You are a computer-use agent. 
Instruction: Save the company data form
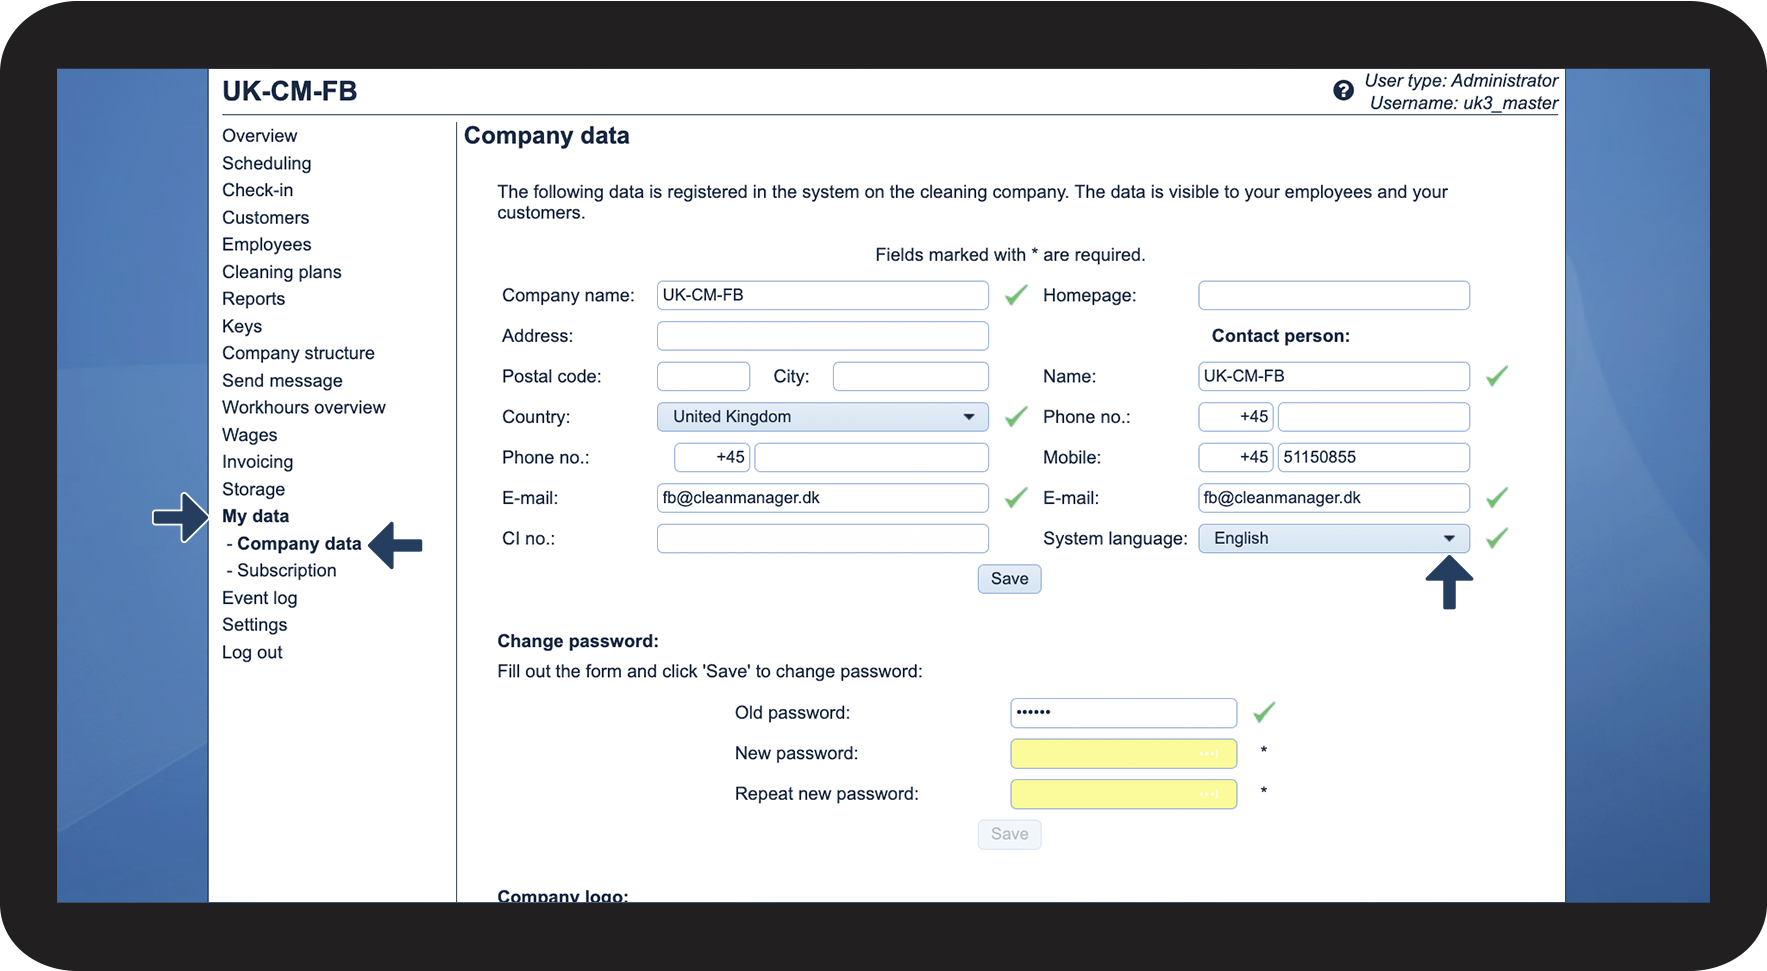pyautogui.click(x=1009, y=579)
